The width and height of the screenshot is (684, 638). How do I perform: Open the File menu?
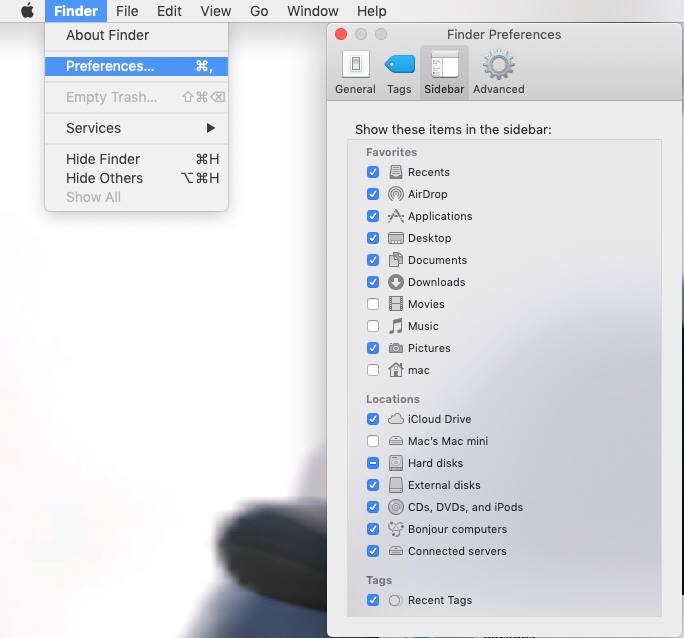point(127,11)
